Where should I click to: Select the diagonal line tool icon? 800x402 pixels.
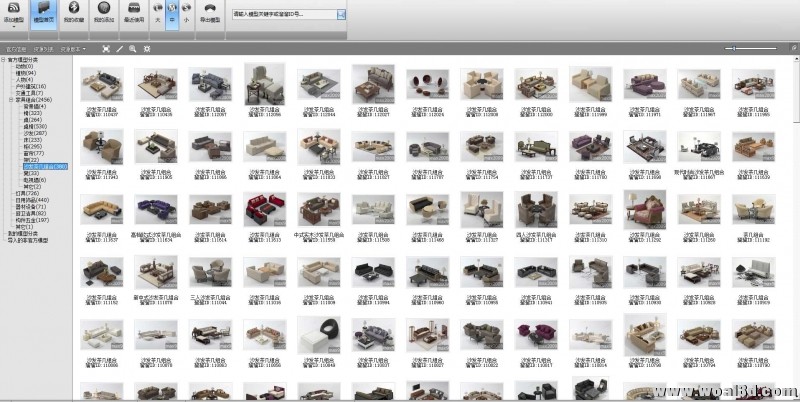click(x=119, y=49)
